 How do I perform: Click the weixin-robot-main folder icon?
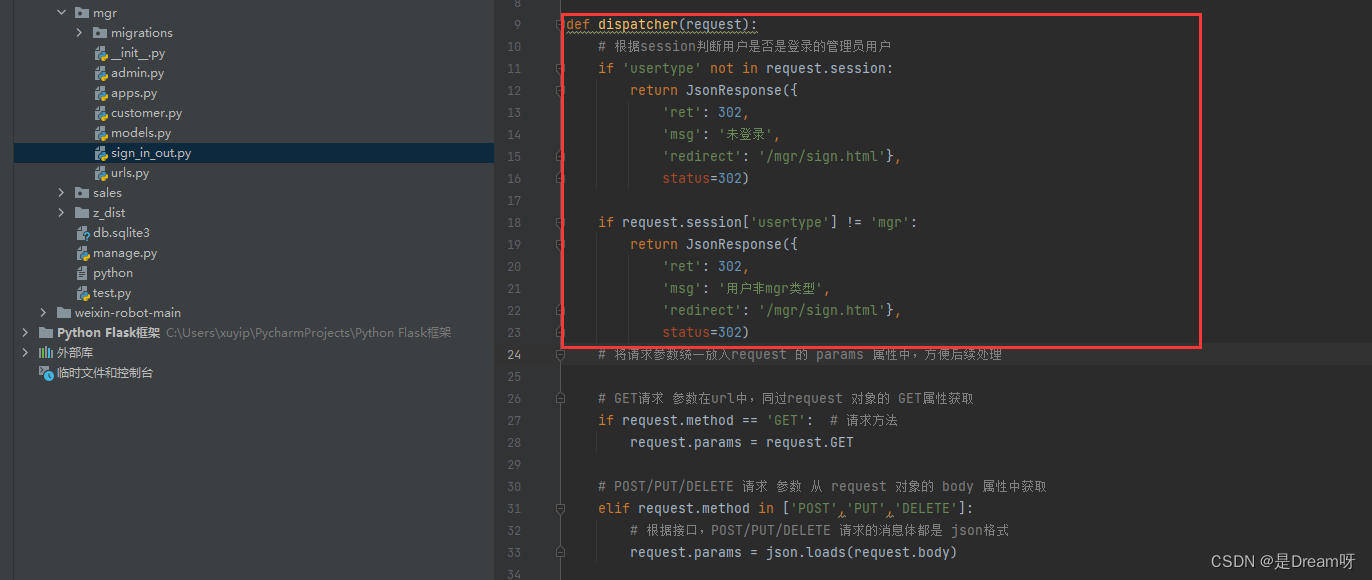pyautogui.click(x=64, y=313)
